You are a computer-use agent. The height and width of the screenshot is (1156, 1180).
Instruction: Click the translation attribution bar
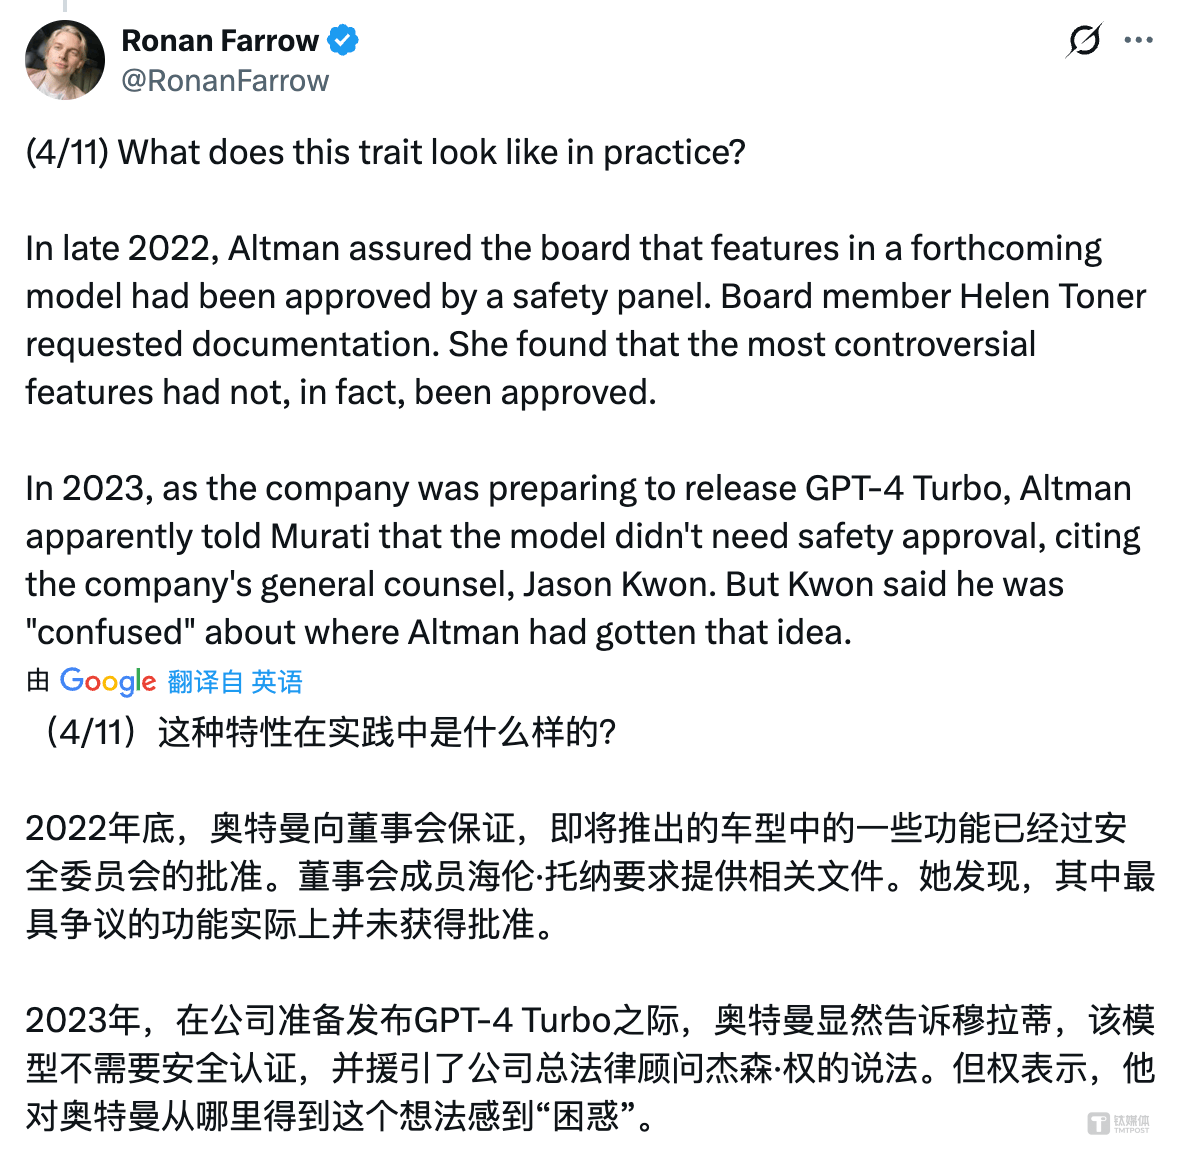point(165,681)
